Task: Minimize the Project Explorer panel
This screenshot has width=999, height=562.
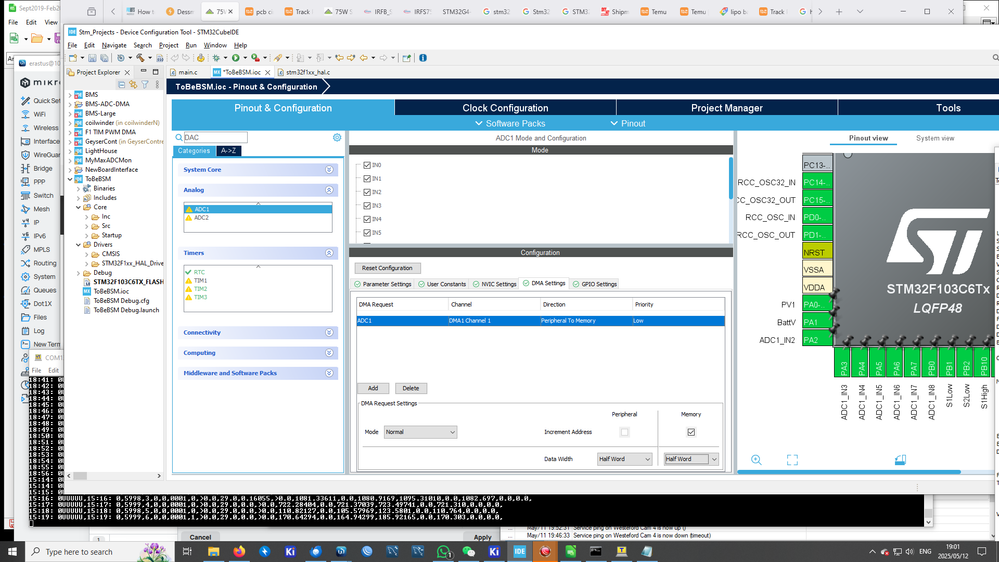Action: (x=143, y=72)
